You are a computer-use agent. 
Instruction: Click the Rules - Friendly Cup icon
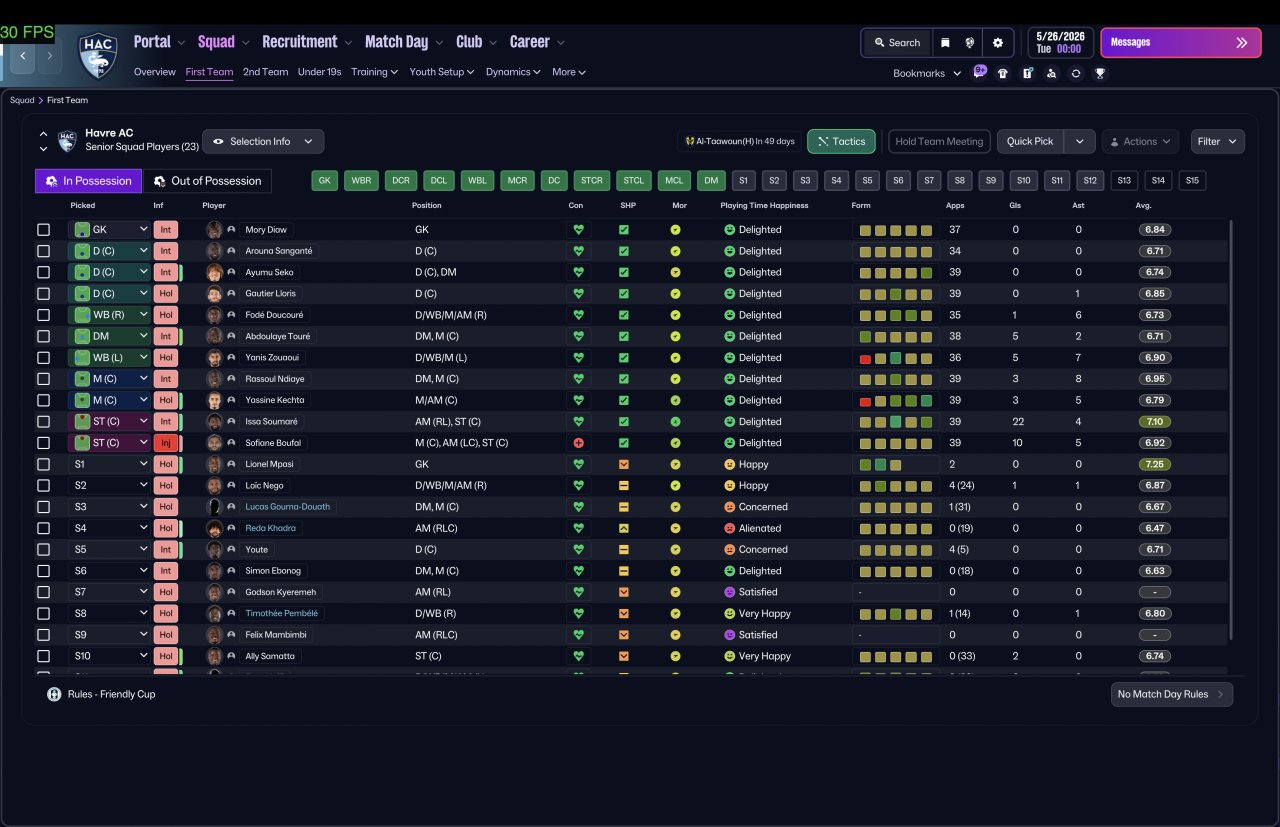pos(54,694)
